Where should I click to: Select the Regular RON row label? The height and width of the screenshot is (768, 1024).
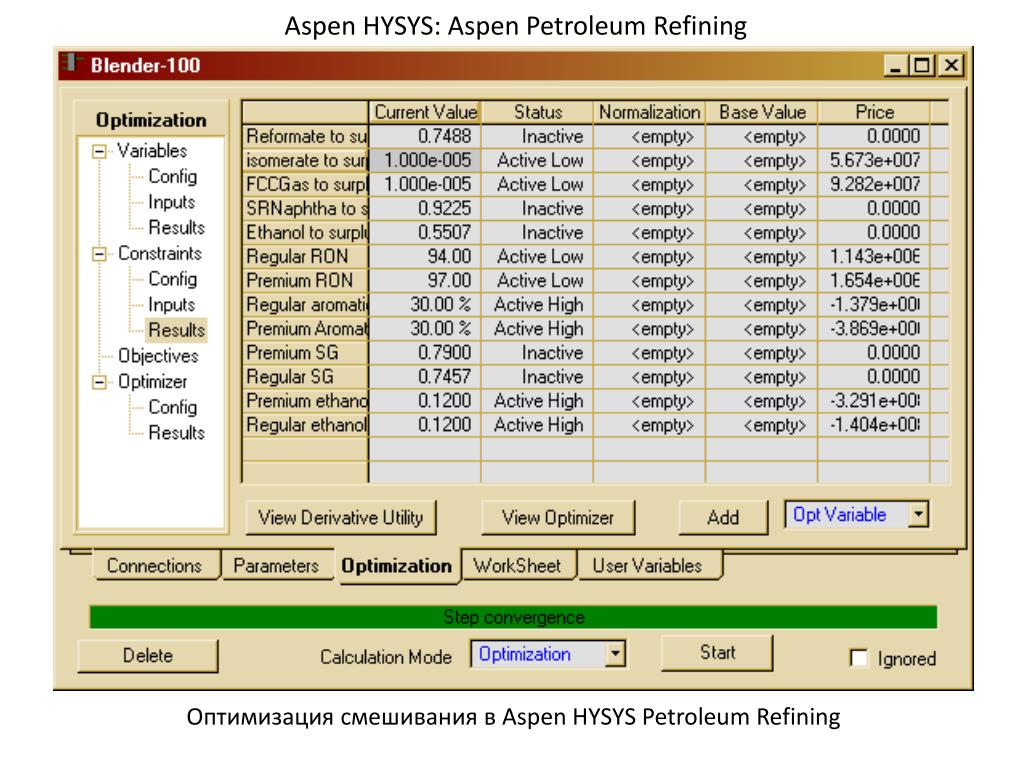(306, 257)
